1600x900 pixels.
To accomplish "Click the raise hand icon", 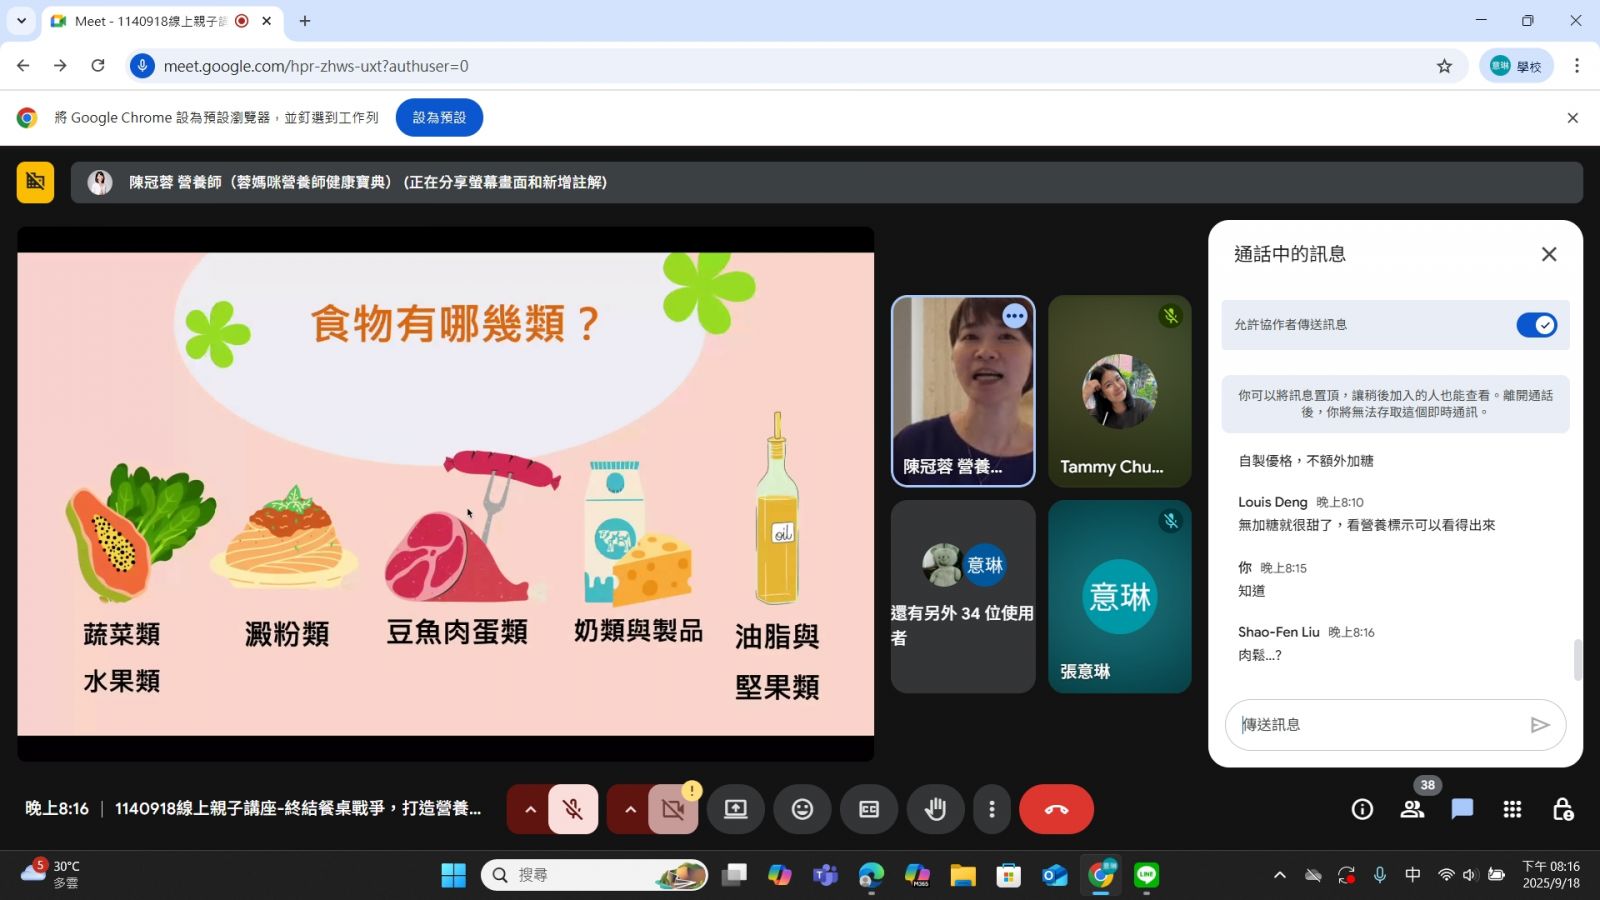I will [x=935, y=809].
